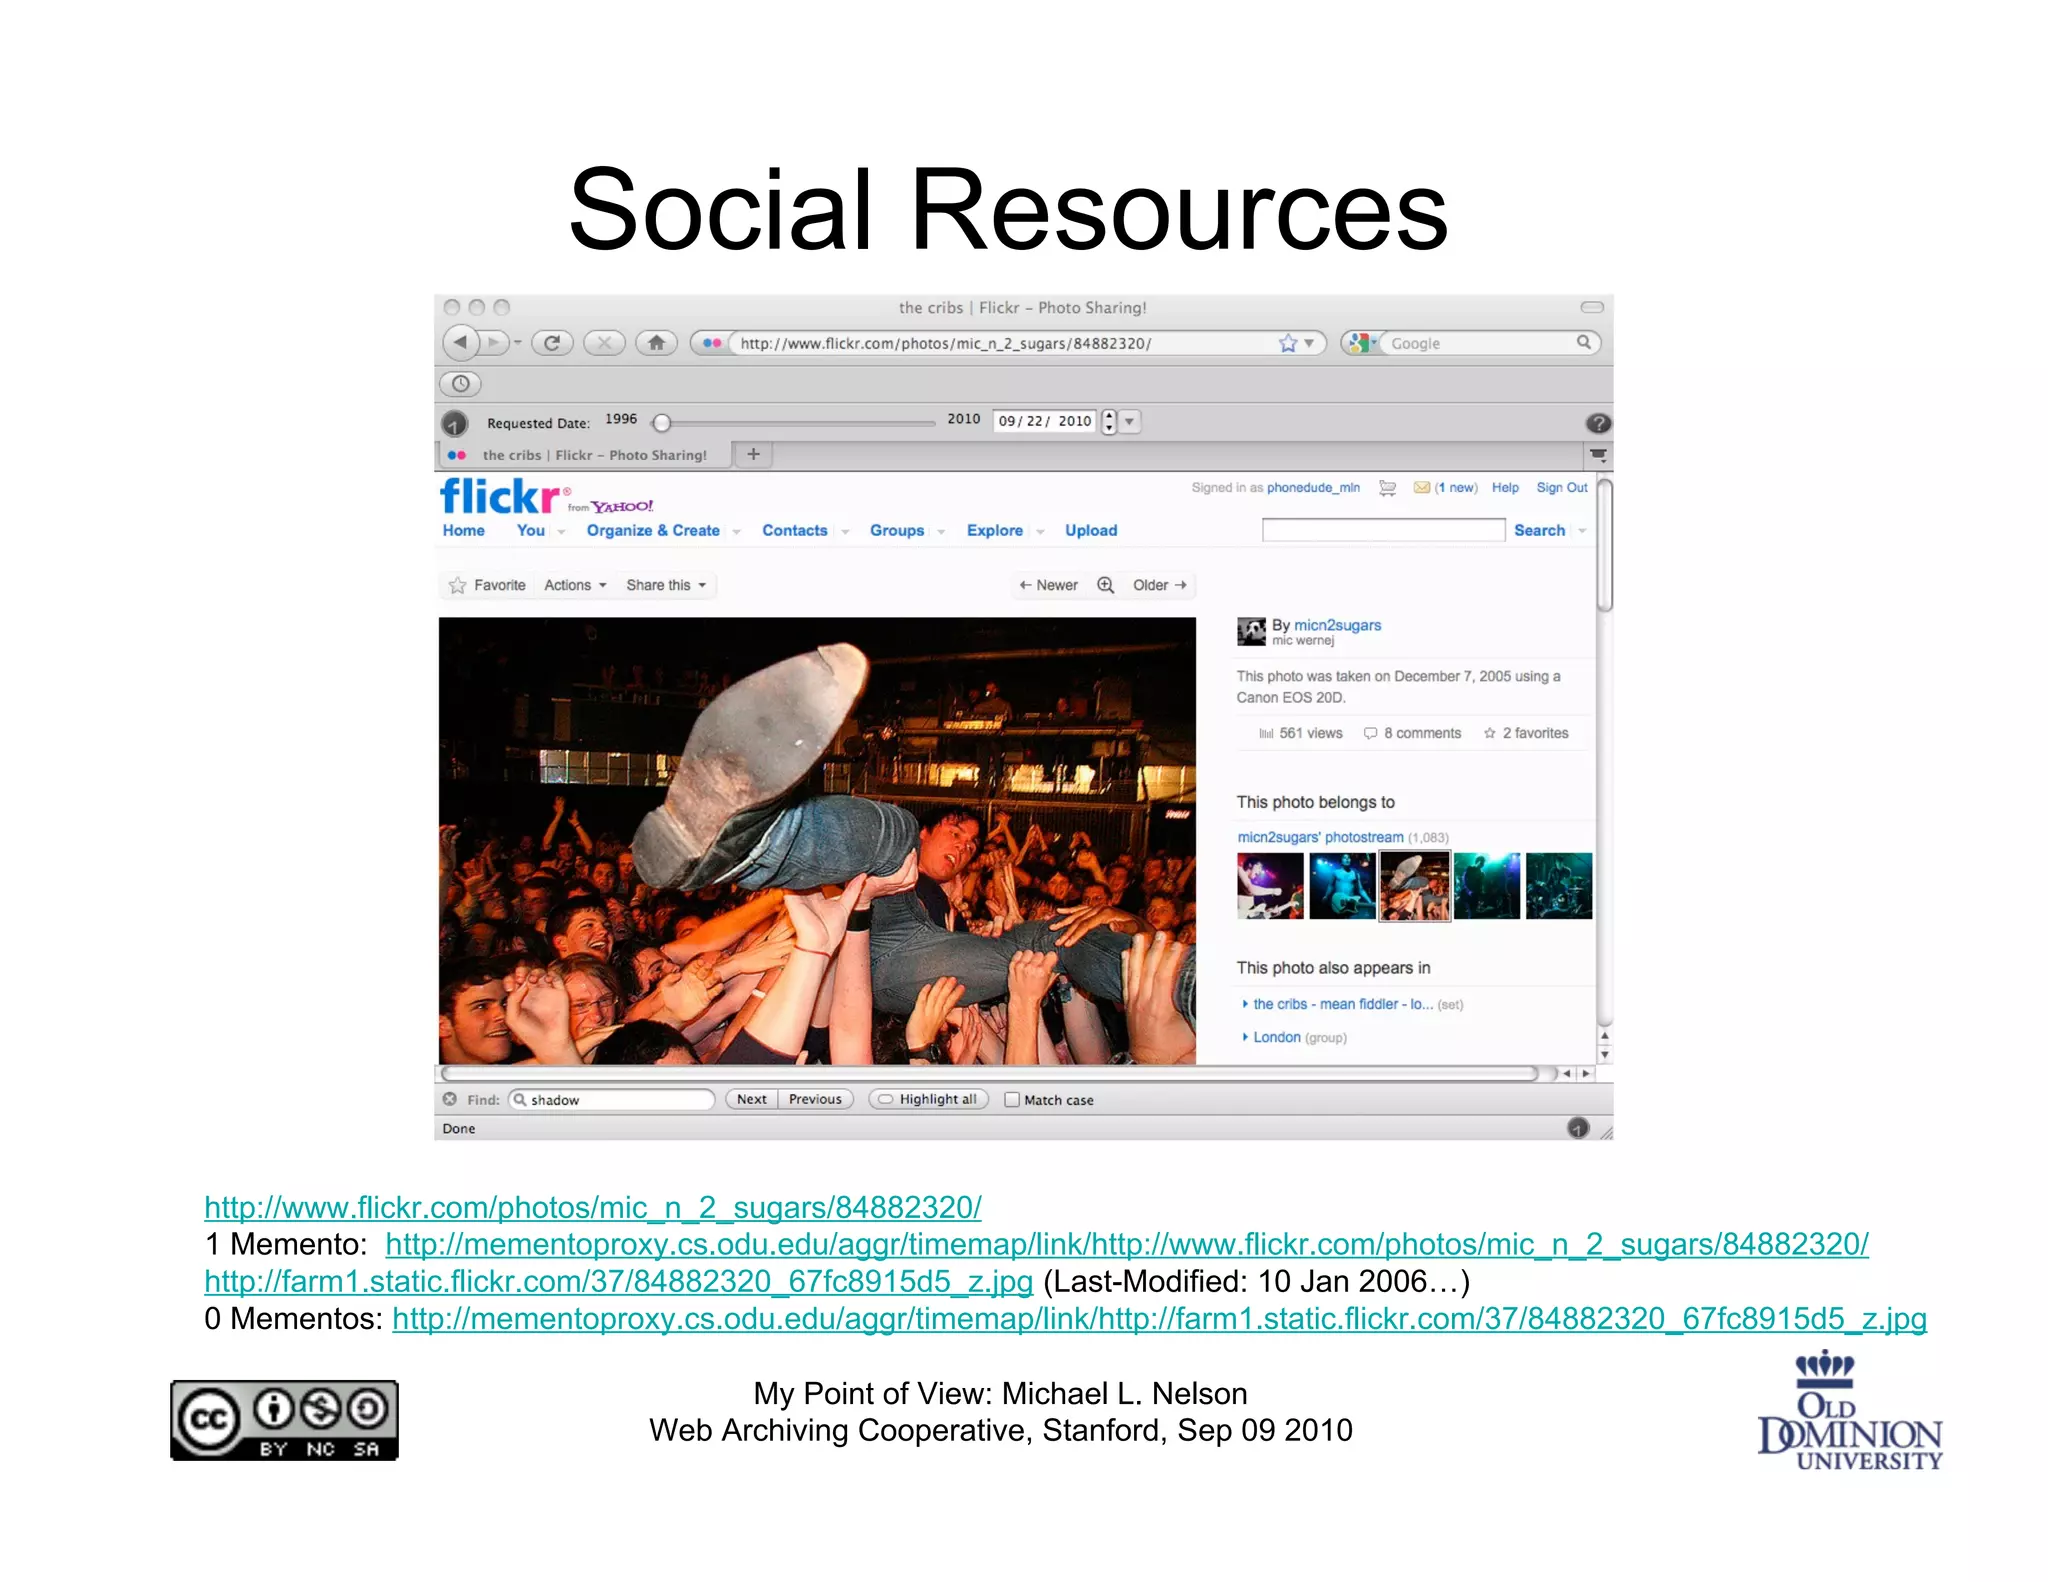Open the London group link
The image size is (2048, 1582).
(x=1277, y=1037)
